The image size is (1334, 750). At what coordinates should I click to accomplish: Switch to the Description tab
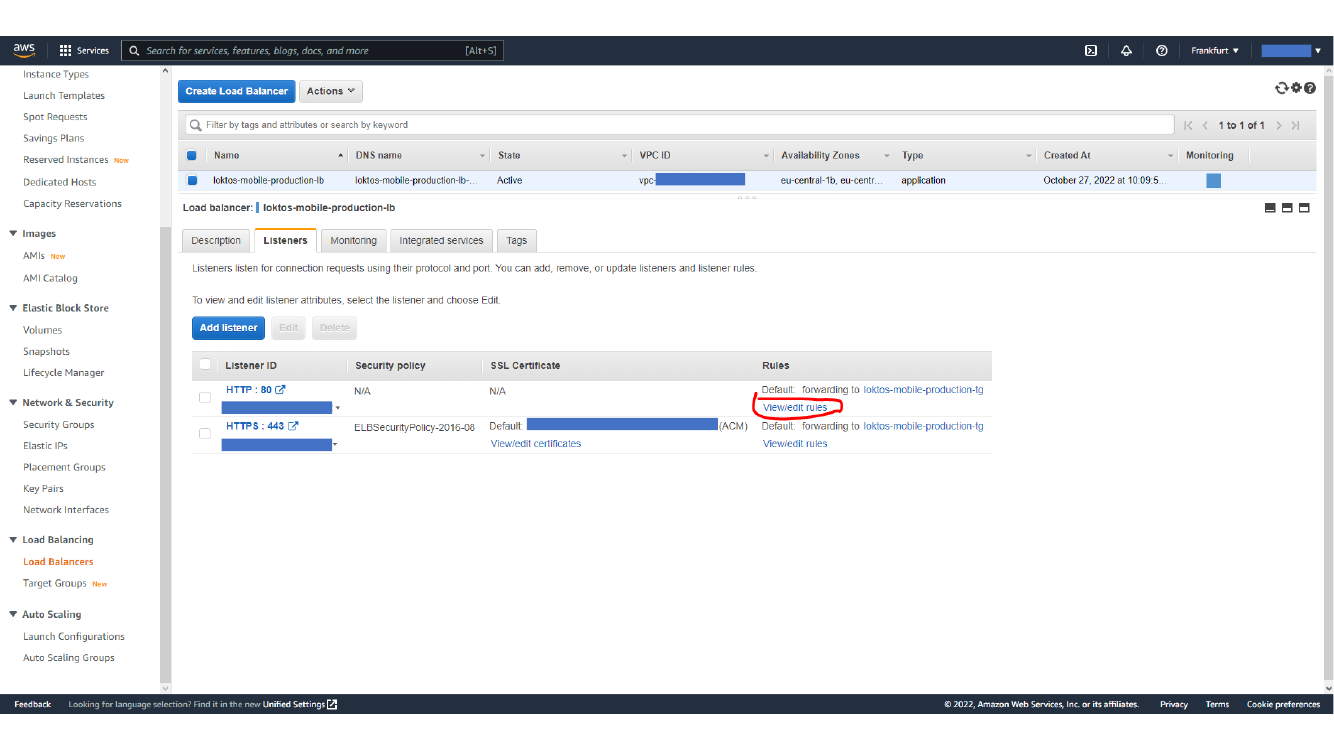coord(216,241)
